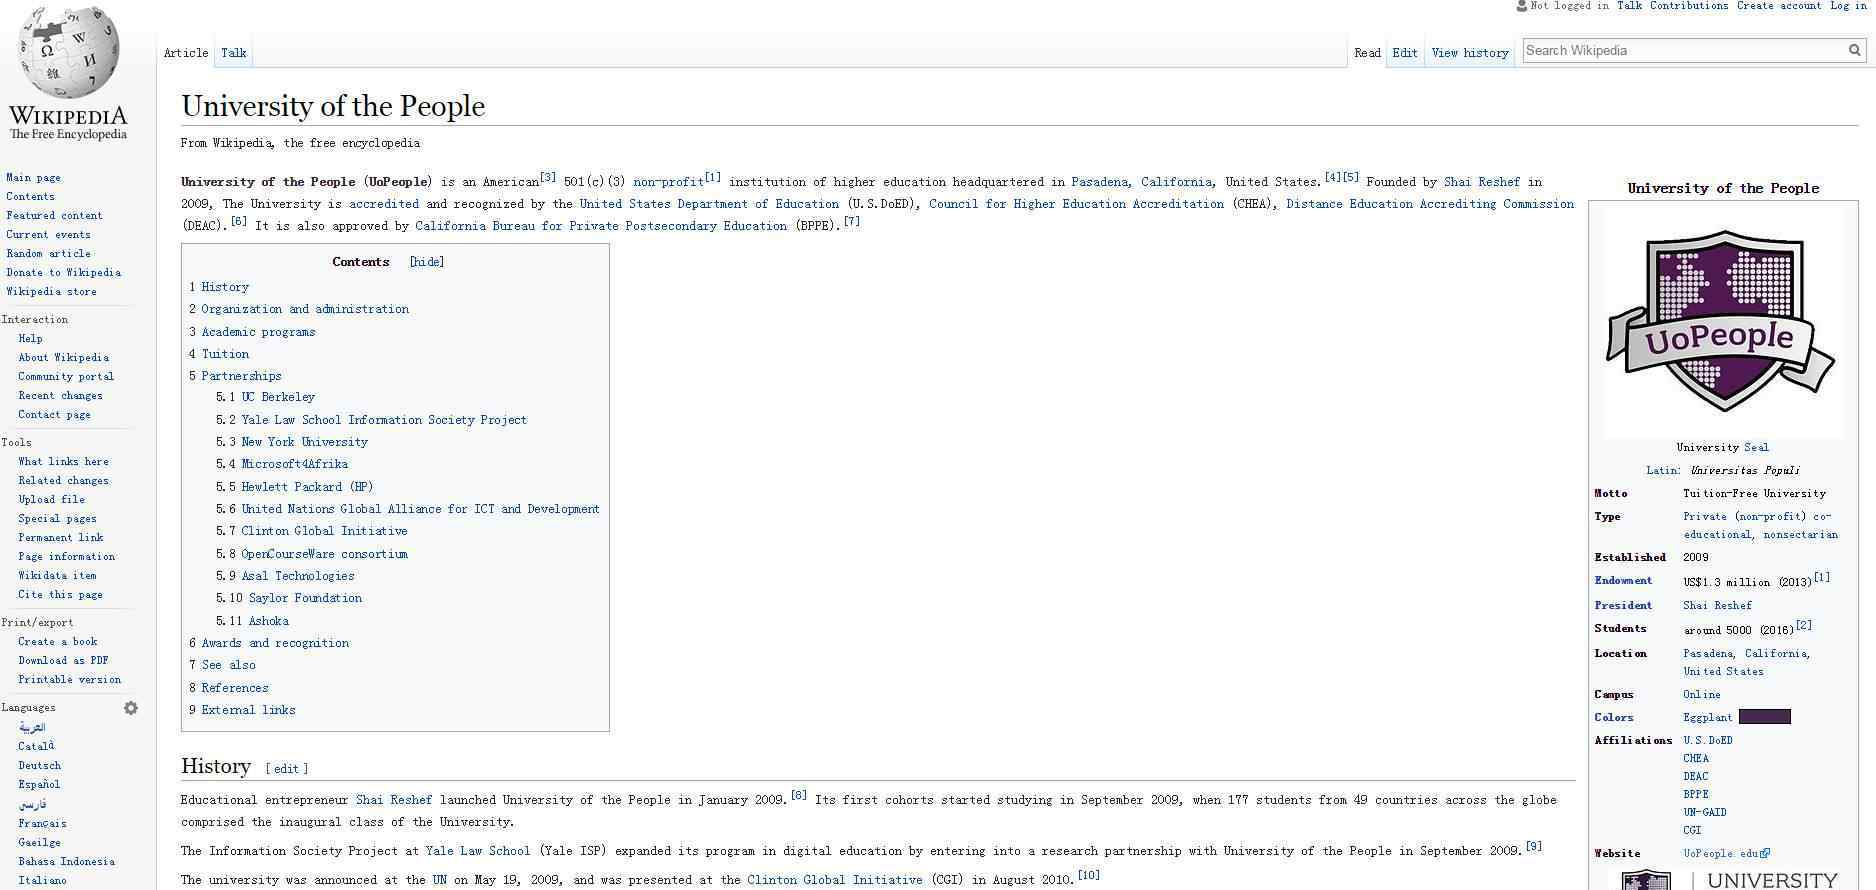
Task: Open Contributions link at top
Action: [1689, 6]
